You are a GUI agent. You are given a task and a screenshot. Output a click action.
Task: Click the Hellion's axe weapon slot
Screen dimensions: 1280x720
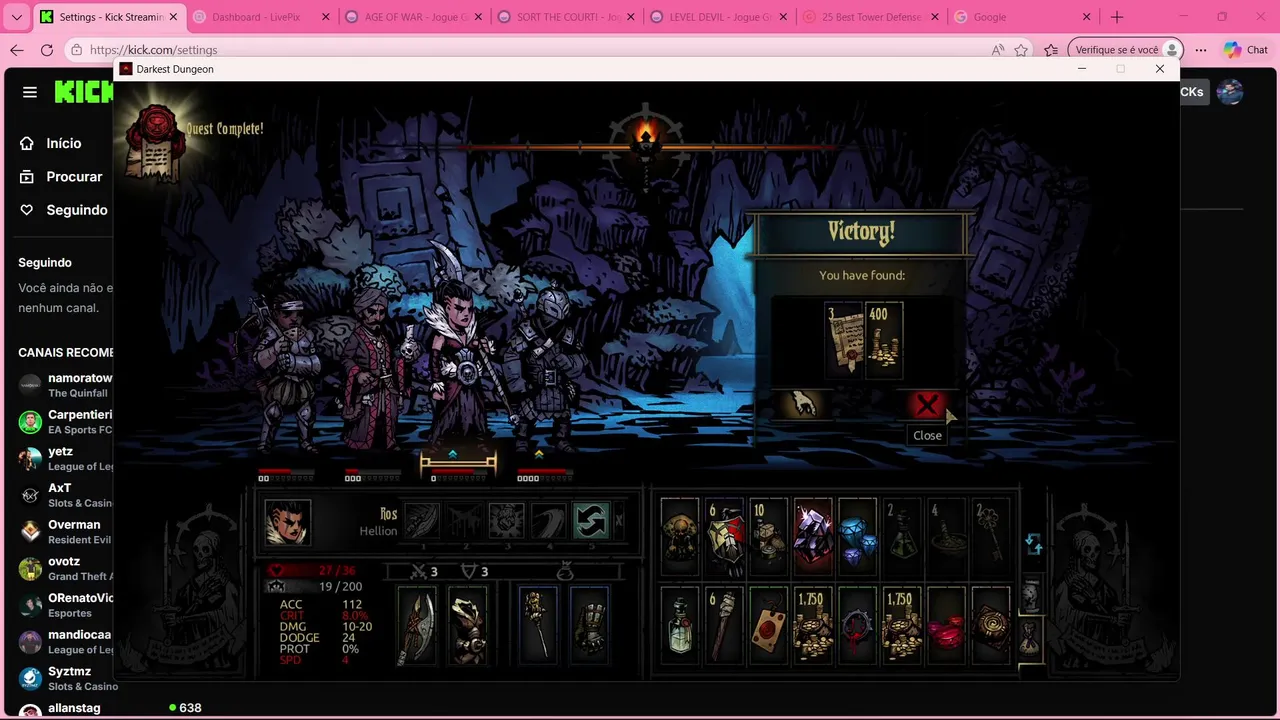(x=417, y=627)
